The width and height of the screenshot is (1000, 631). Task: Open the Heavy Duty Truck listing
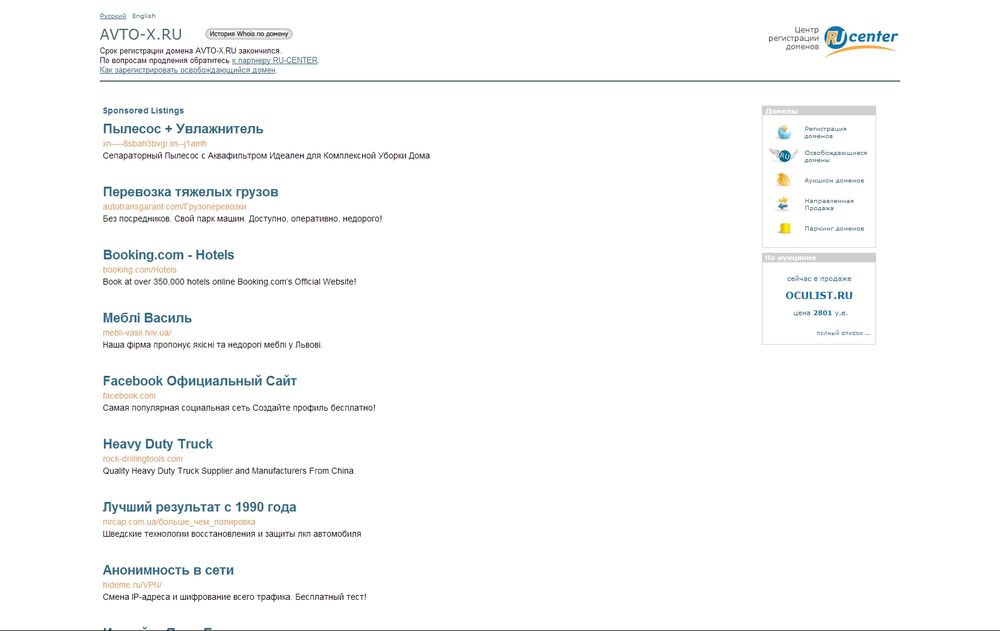click(158, 445)
